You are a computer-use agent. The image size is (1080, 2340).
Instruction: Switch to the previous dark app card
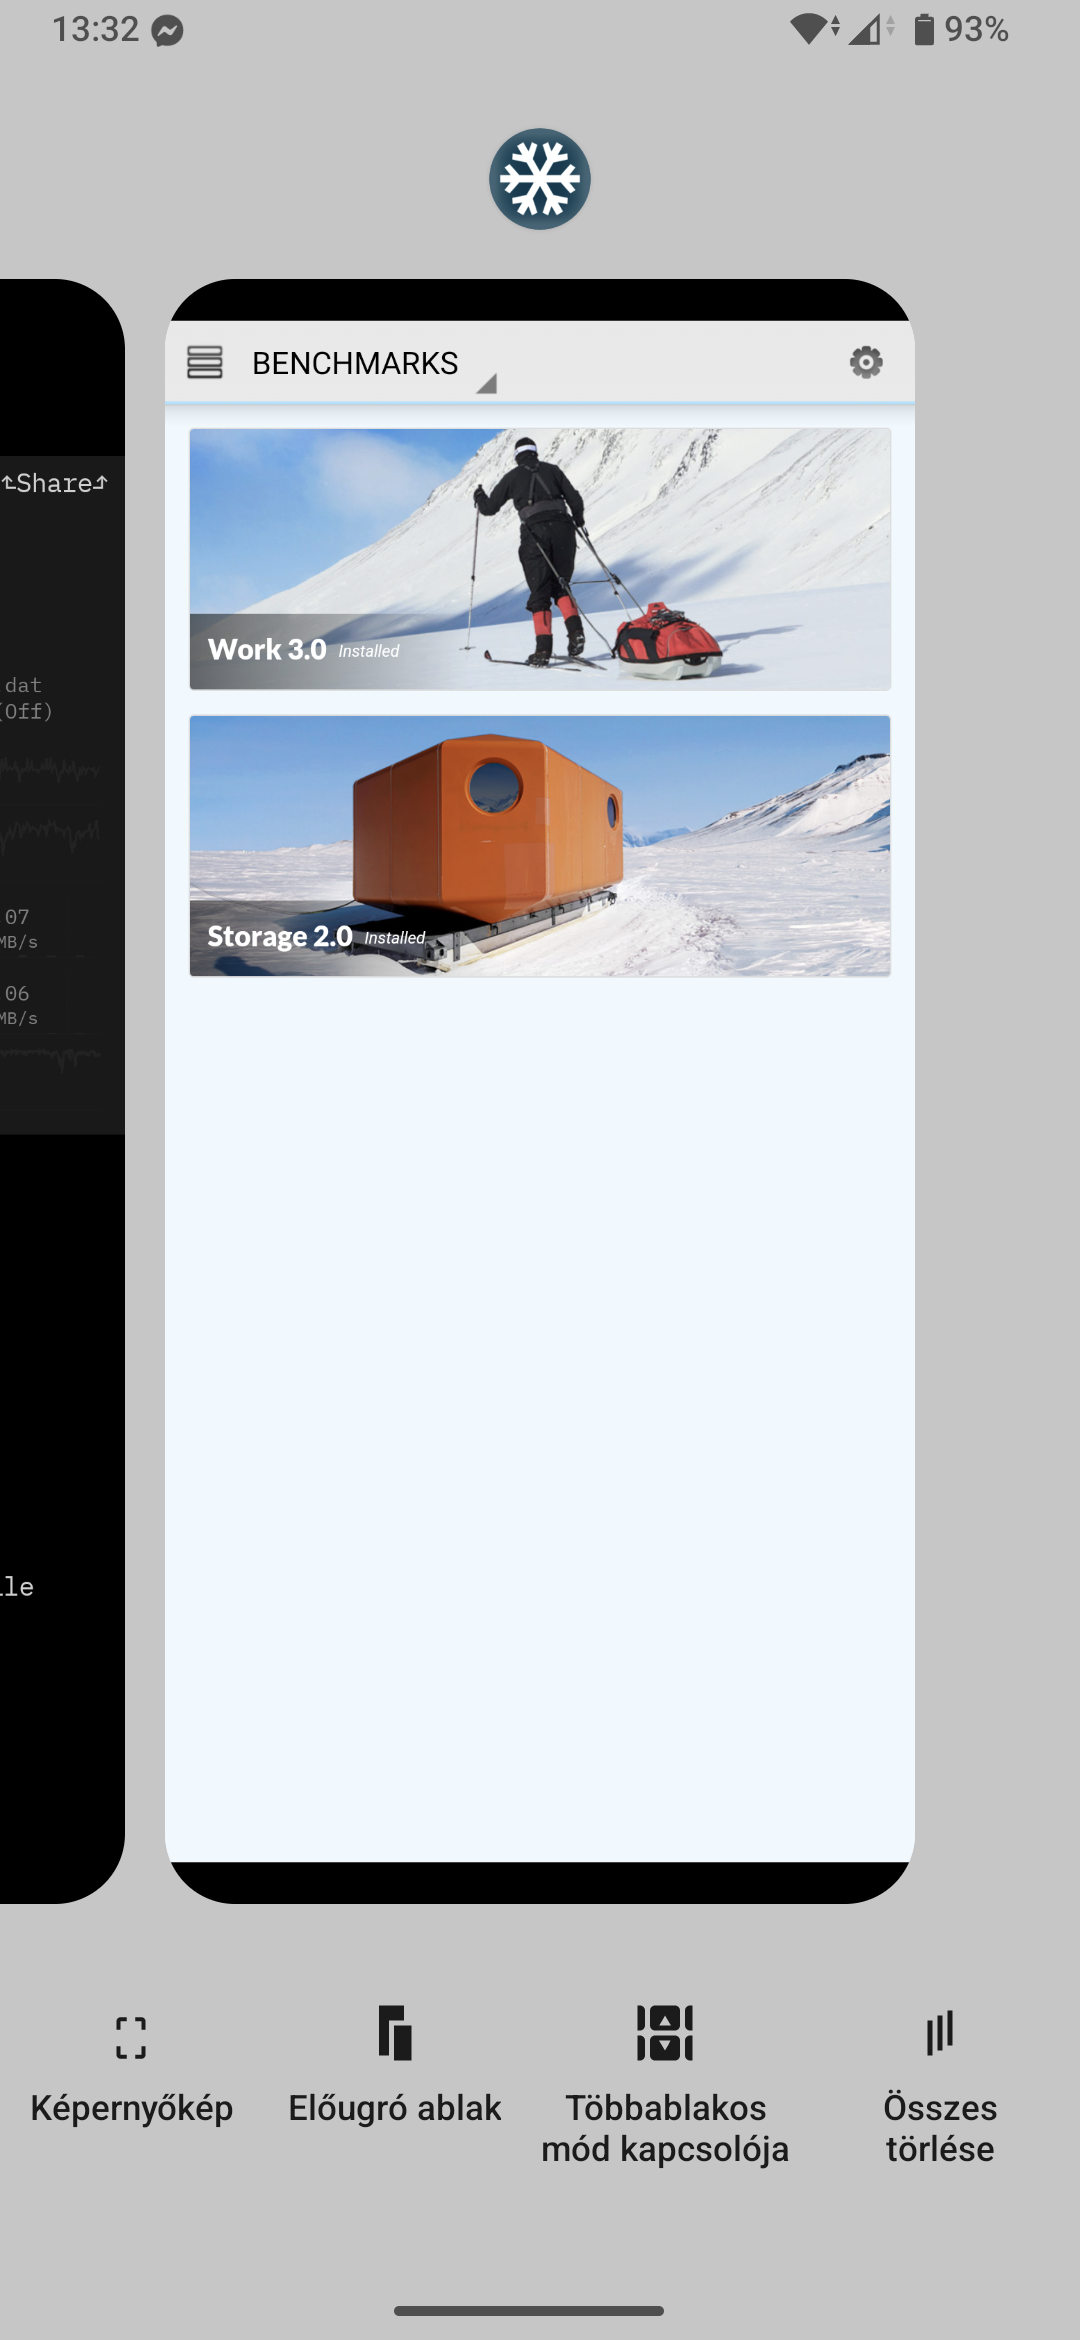62,1091
